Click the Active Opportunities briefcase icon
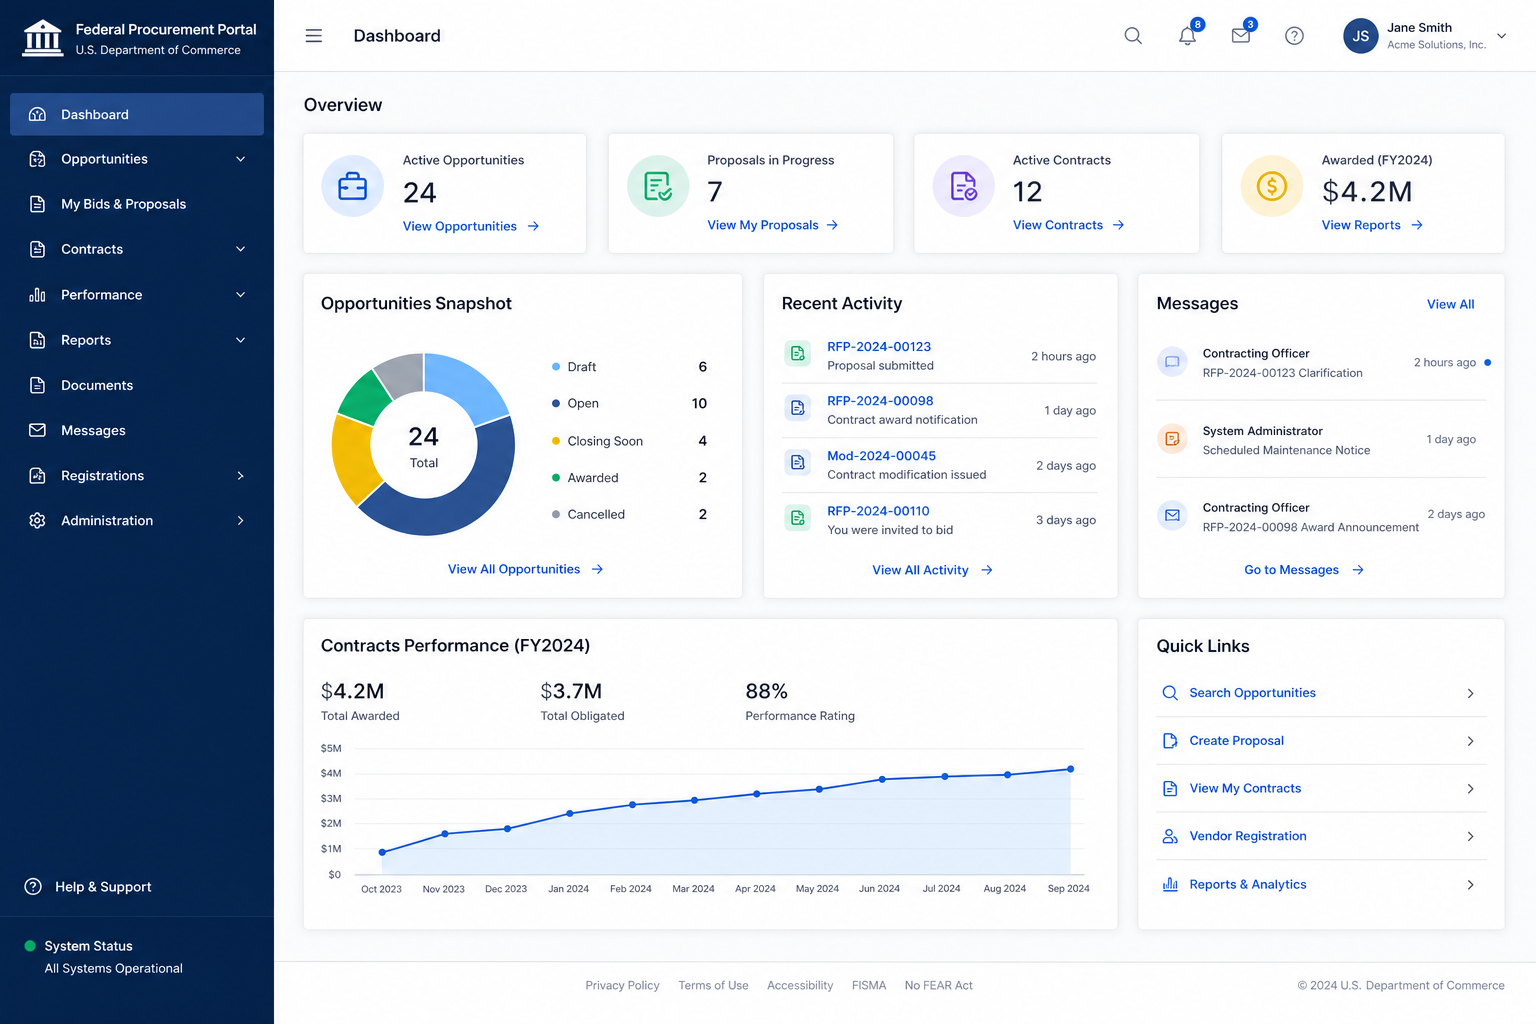 point(353,186)
